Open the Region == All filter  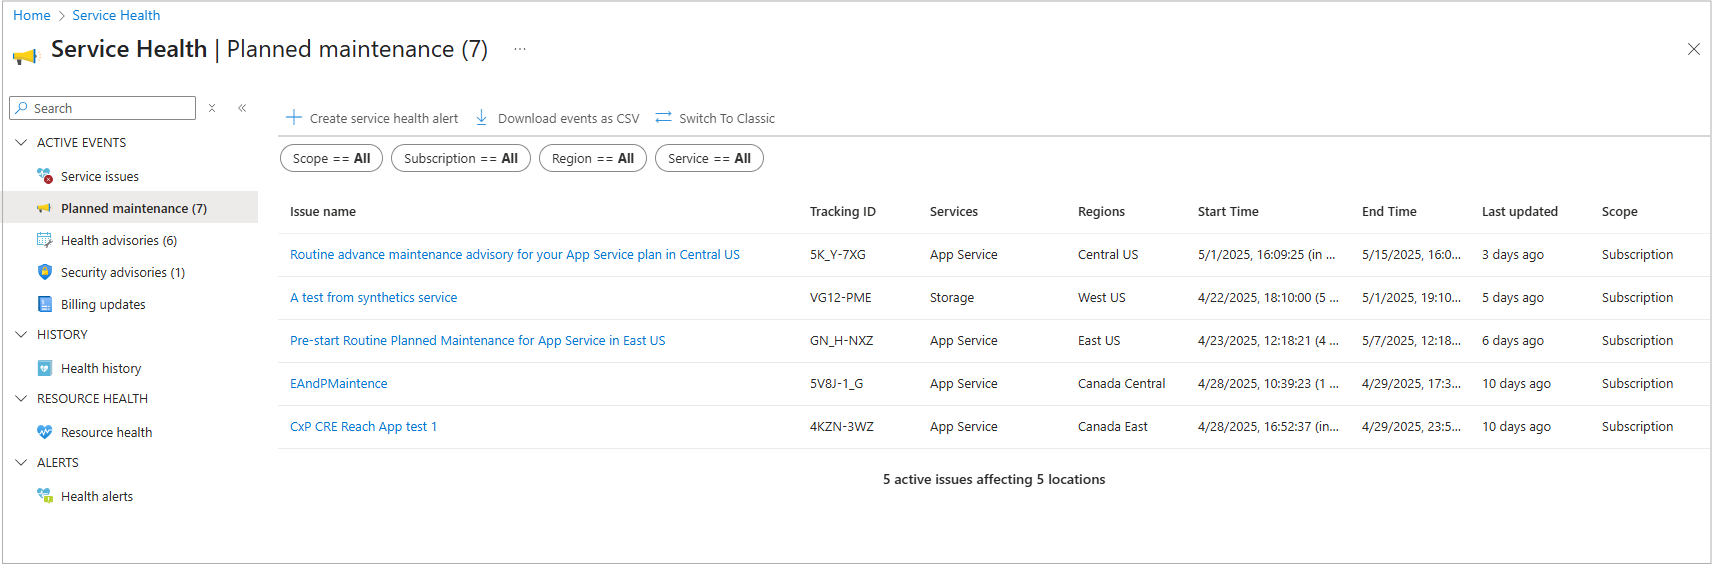coord(593,158)
